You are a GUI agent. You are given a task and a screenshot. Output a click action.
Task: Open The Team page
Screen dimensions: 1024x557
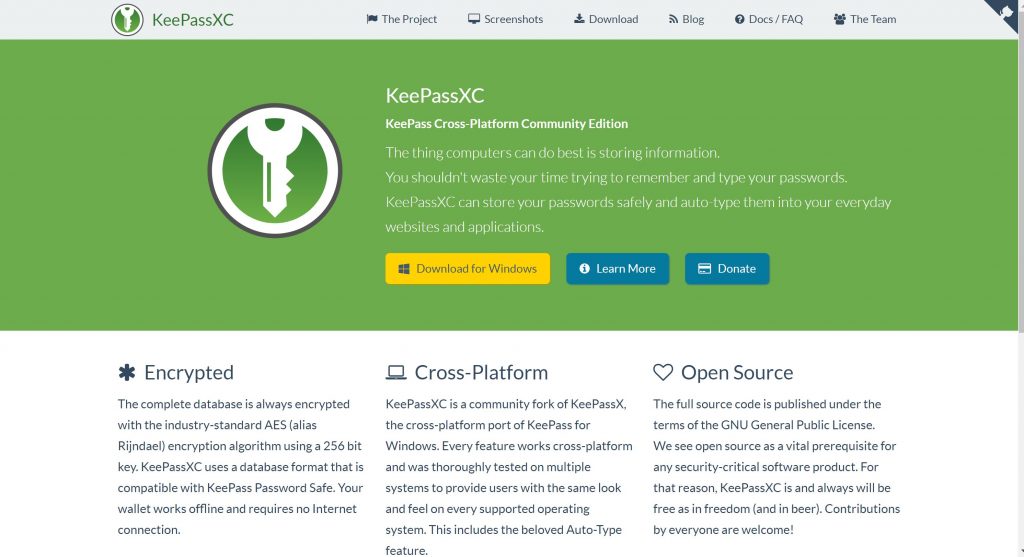point(865,19)
